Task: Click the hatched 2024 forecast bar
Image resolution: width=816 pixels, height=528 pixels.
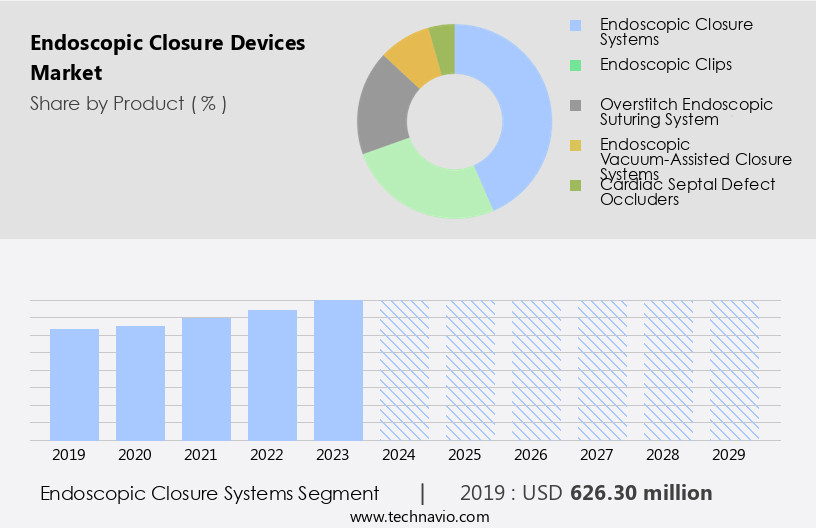Action: 404,370
